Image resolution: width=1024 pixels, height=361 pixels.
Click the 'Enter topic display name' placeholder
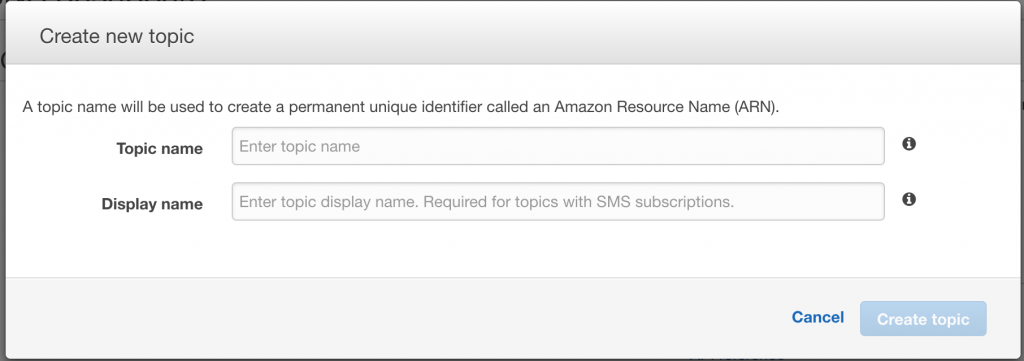pos(328,202)
